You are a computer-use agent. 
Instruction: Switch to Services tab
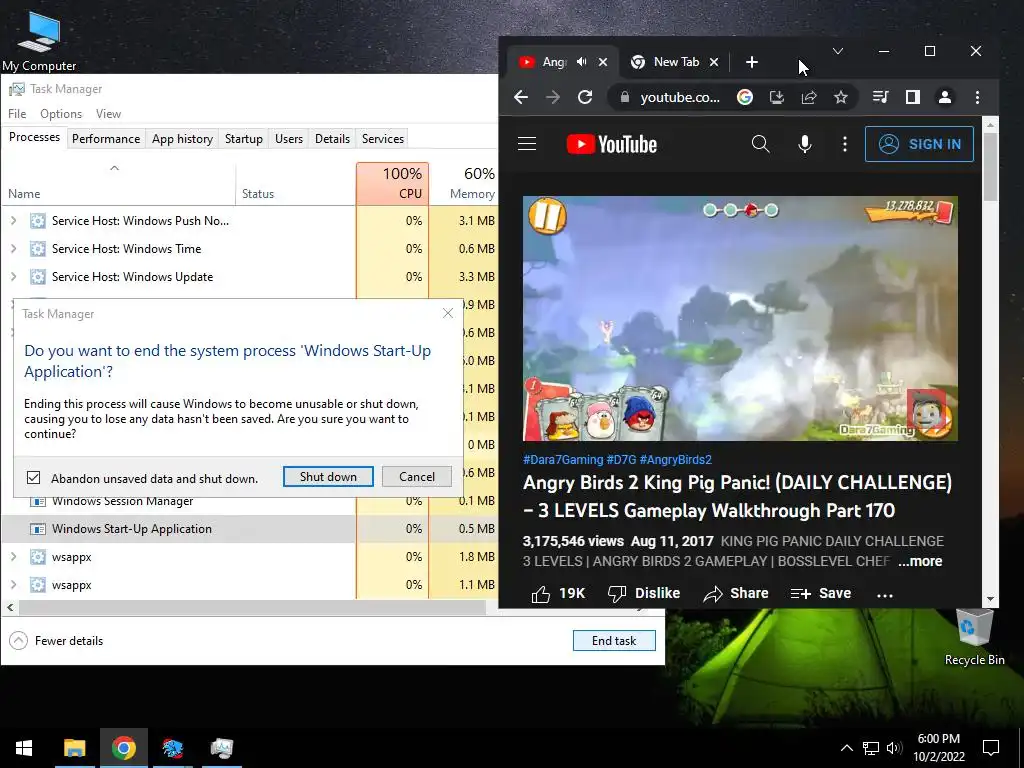point(383,138)
